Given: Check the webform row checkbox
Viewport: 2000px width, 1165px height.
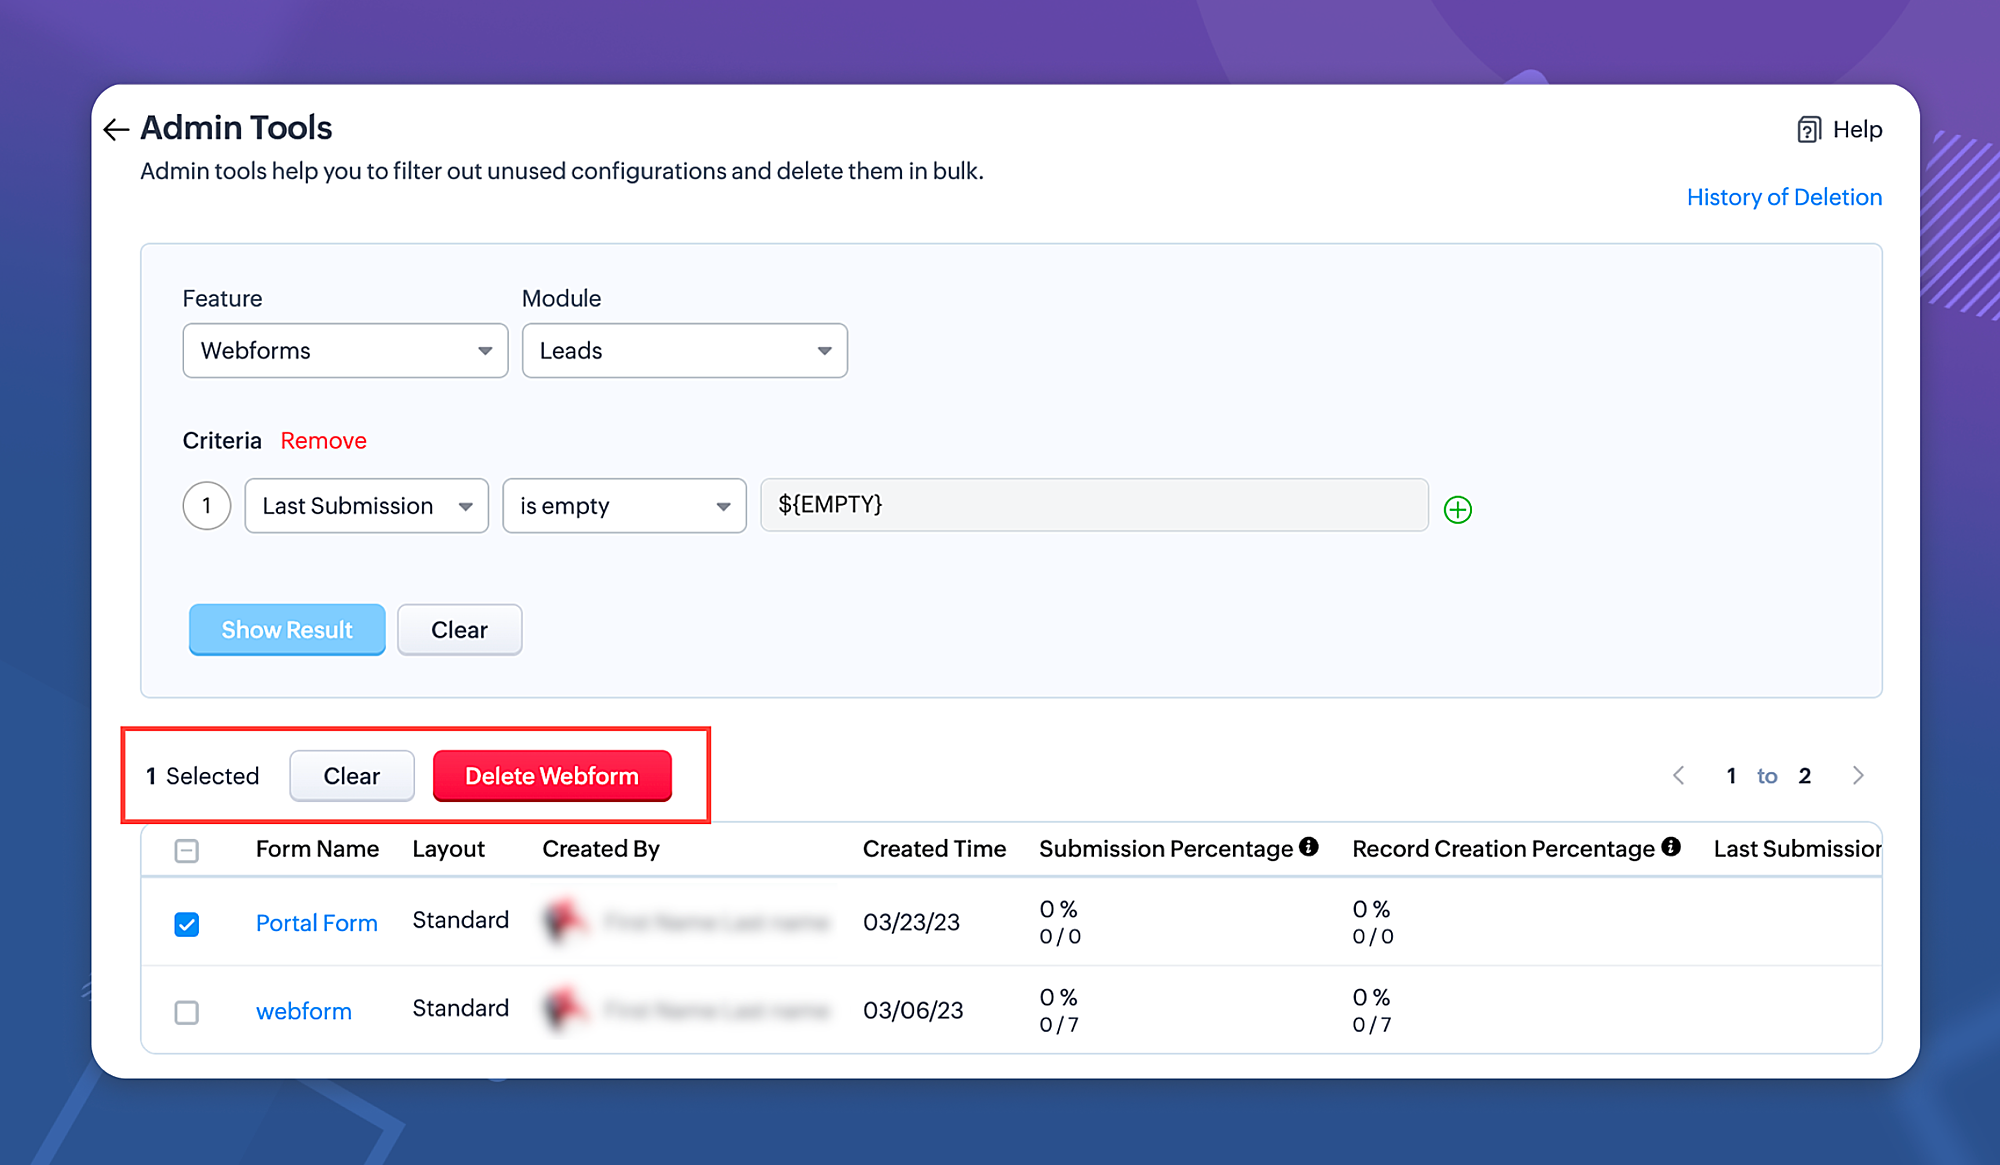Looking at the screenshot, I should coord(187,1012).
